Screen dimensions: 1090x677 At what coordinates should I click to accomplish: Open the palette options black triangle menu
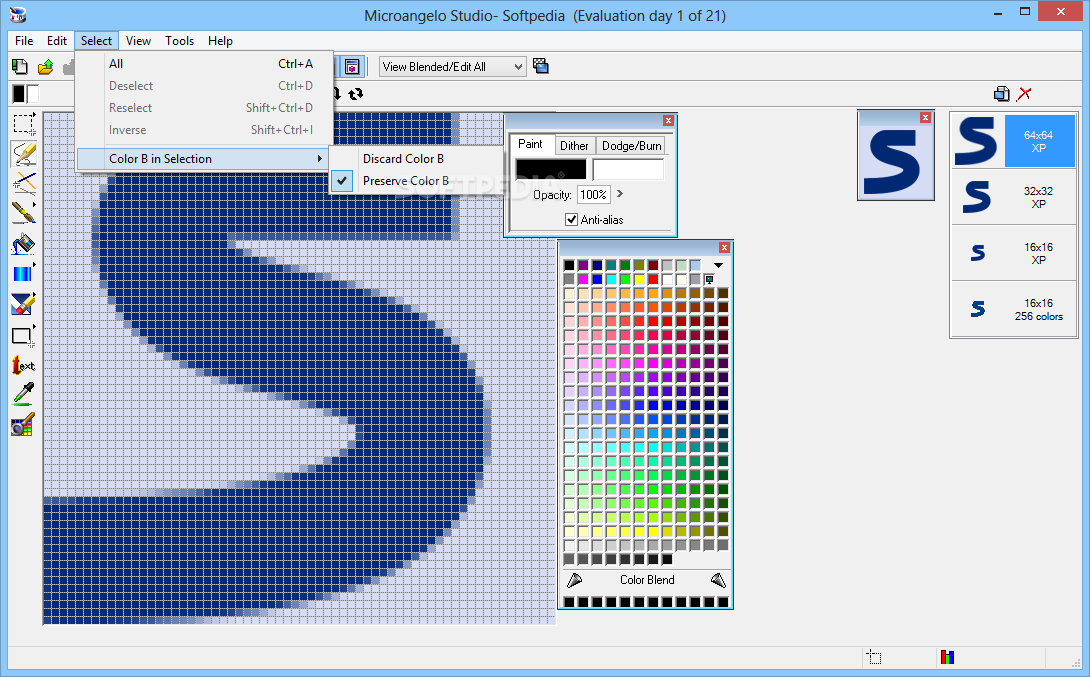(x=718, y=266)
